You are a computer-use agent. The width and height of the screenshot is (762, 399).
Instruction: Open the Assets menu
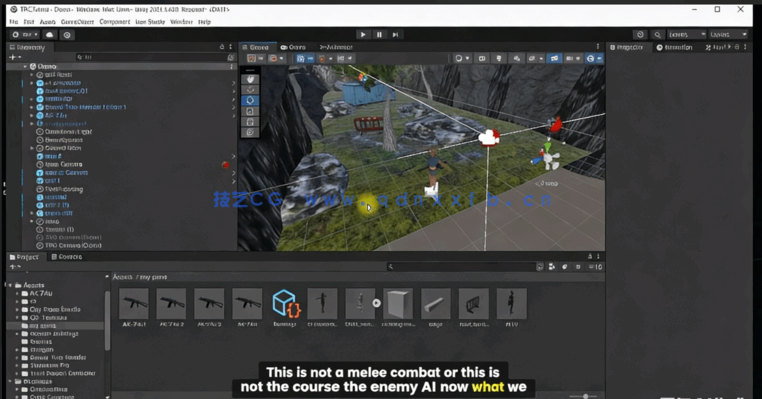coord(48,22)
